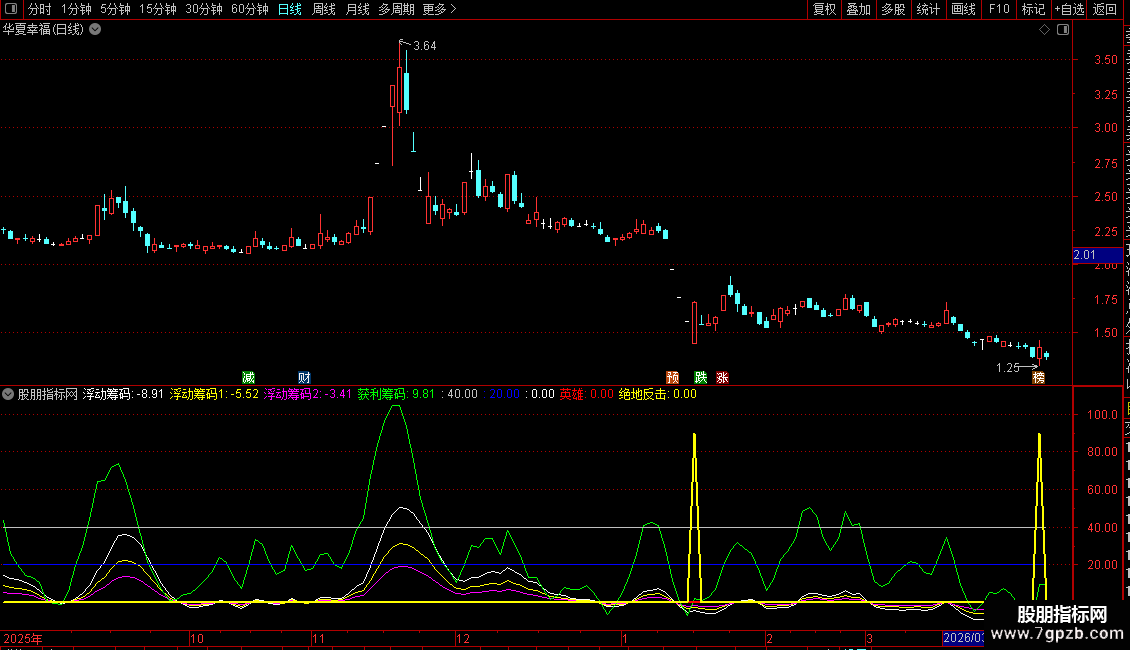
Task: Click the 涨 marker icon
Action: pyautogui.click(x=722, y=377)
